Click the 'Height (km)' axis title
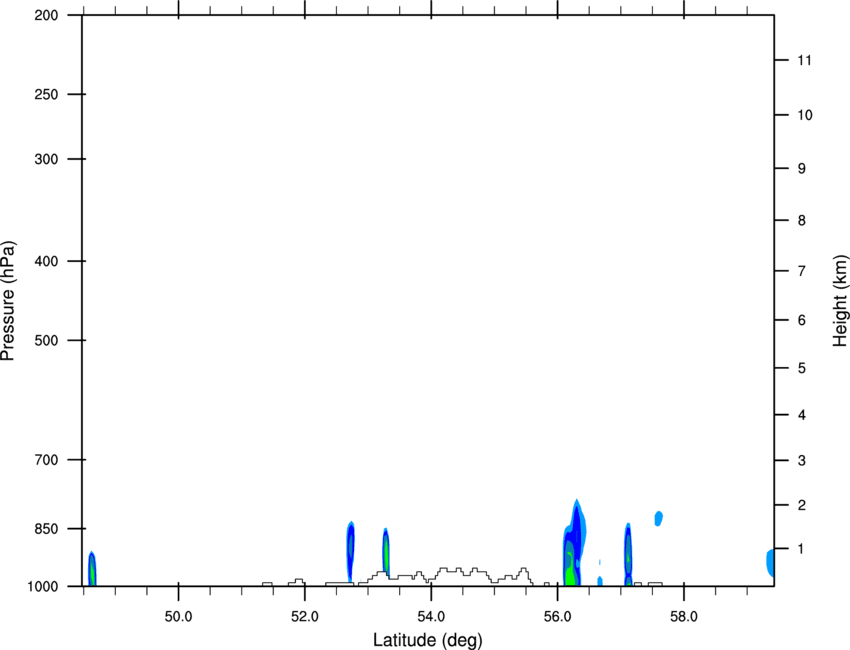The height and width of the screenshot is (650, 850). [x=840, y=300]
